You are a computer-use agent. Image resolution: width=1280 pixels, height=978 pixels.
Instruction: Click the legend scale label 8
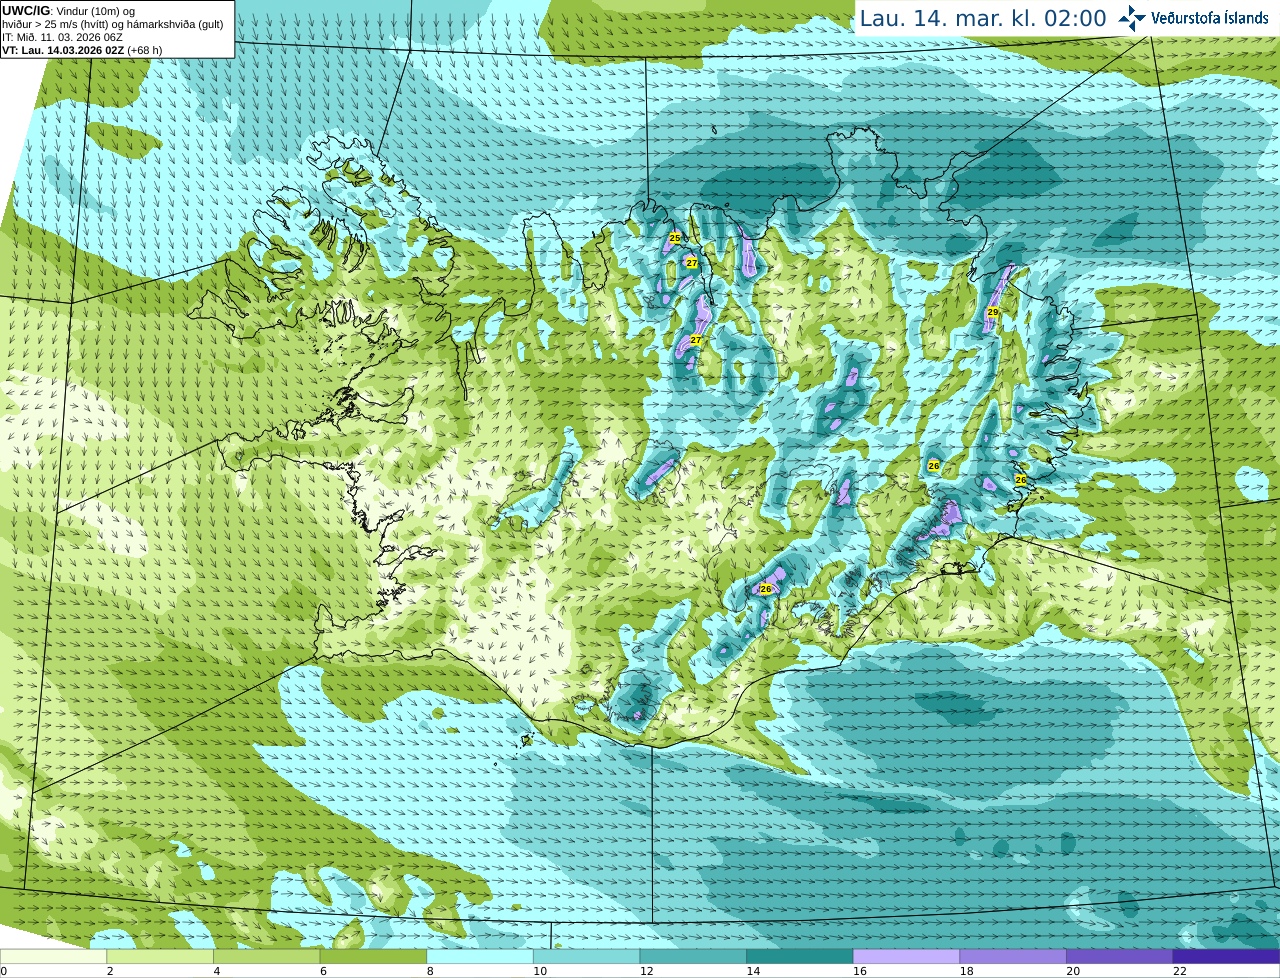430,971
